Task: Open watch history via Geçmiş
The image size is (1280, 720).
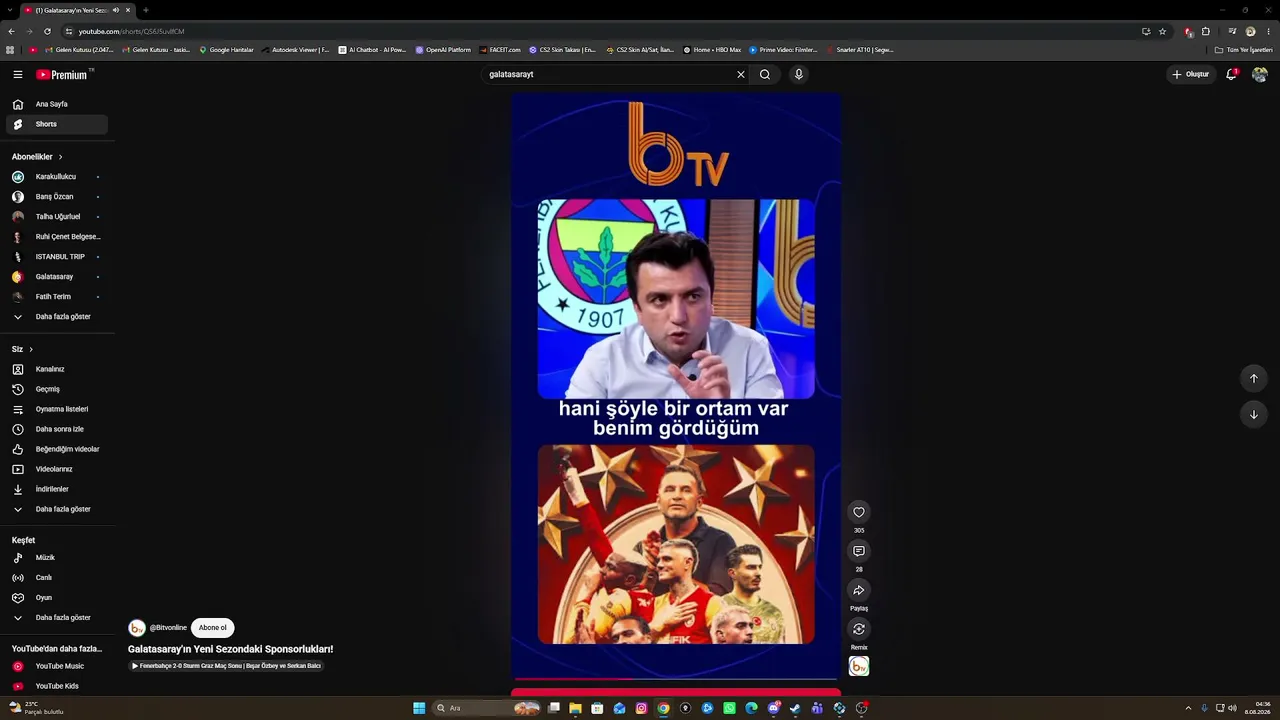Action: click(57, 389)
